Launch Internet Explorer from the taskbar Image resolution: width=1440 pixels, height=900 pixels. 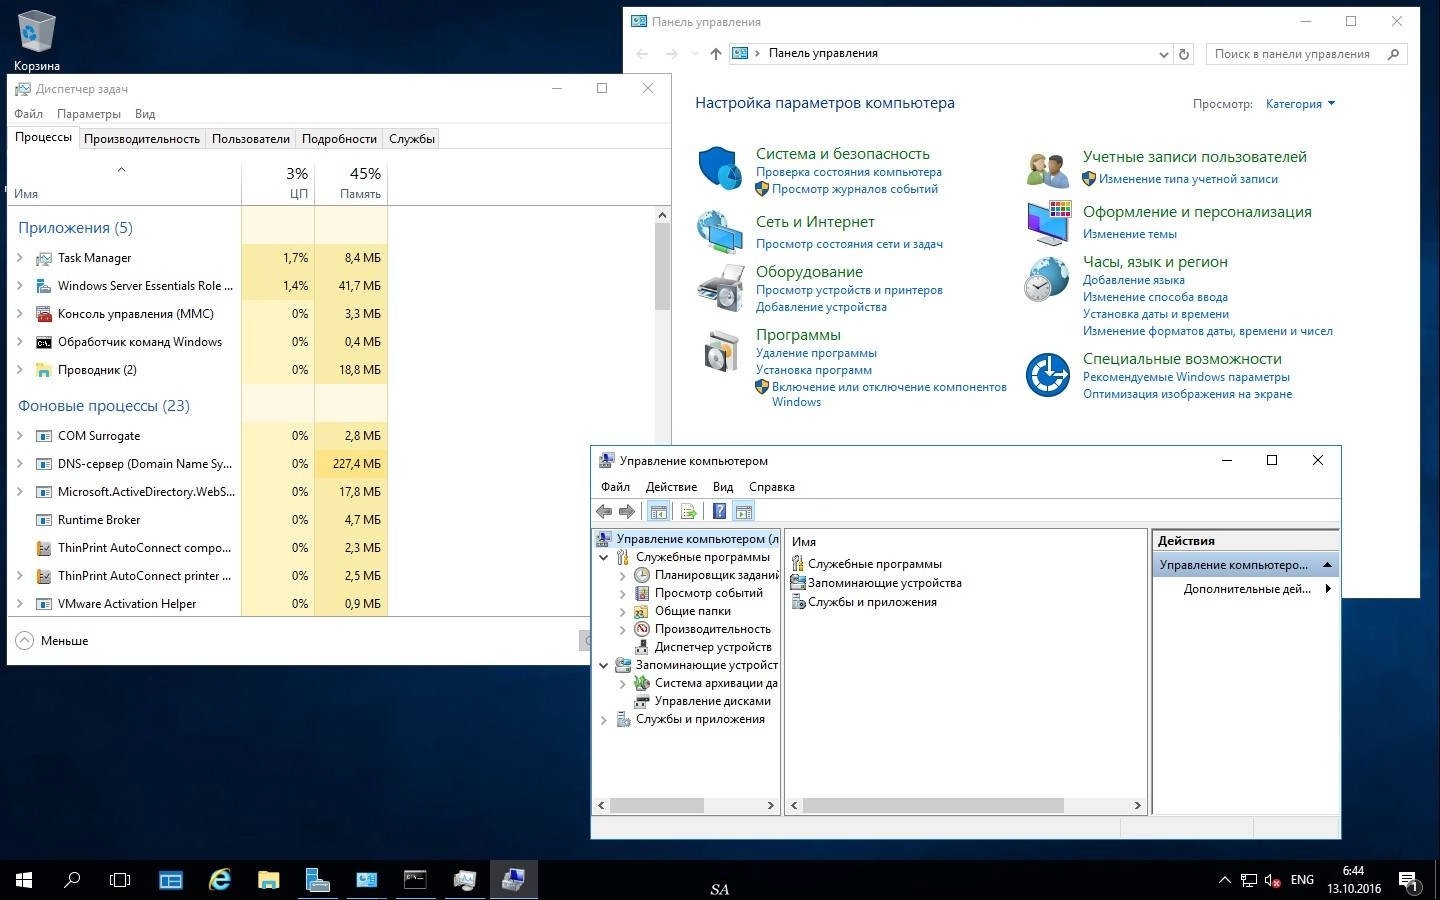pos(219,880)
